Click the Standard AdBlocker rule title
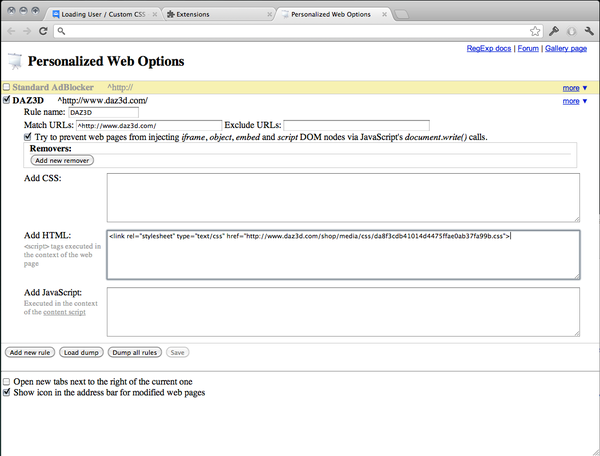This screenshot has height=456, width=600. coord(53,87)
